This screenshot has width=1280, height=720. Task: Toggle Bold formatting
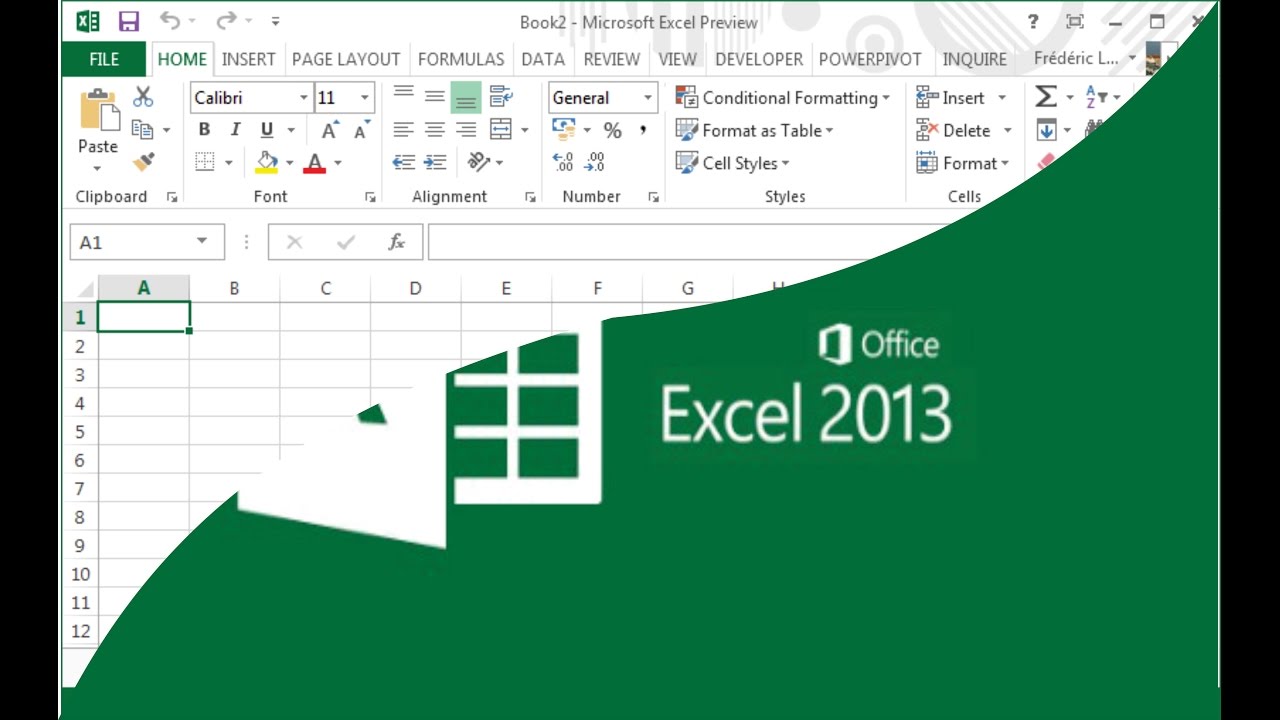(204, 130)
